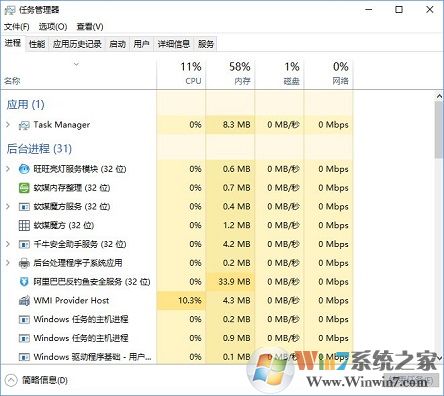Image resolution: width=444 pixels, height=396 pixels.
Task: Switch to the 应用历史记录 tab
Action: [77, 44]
